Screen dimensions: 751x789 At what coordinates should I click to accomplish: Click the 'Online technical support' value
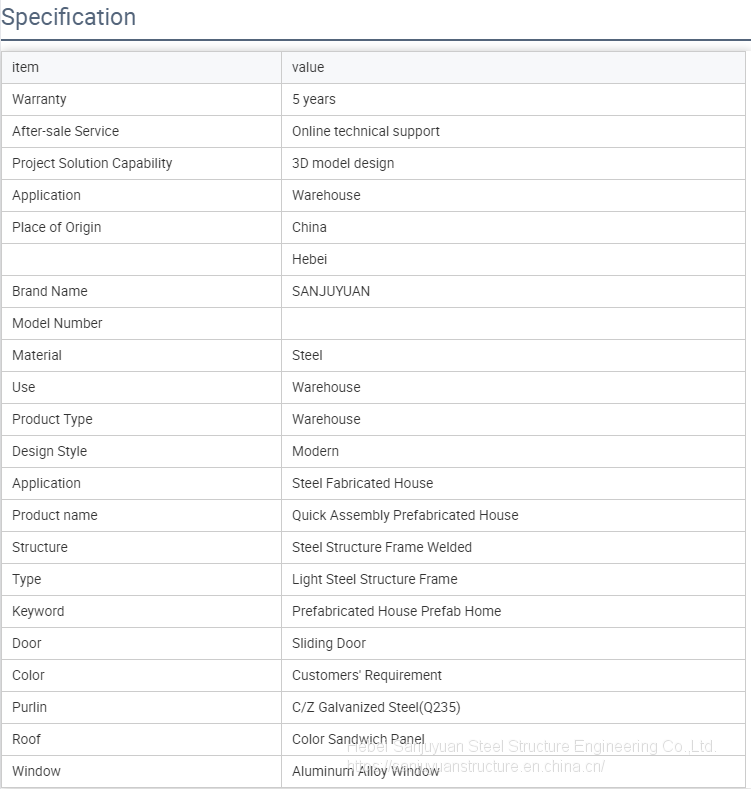[x=366, y=131]
